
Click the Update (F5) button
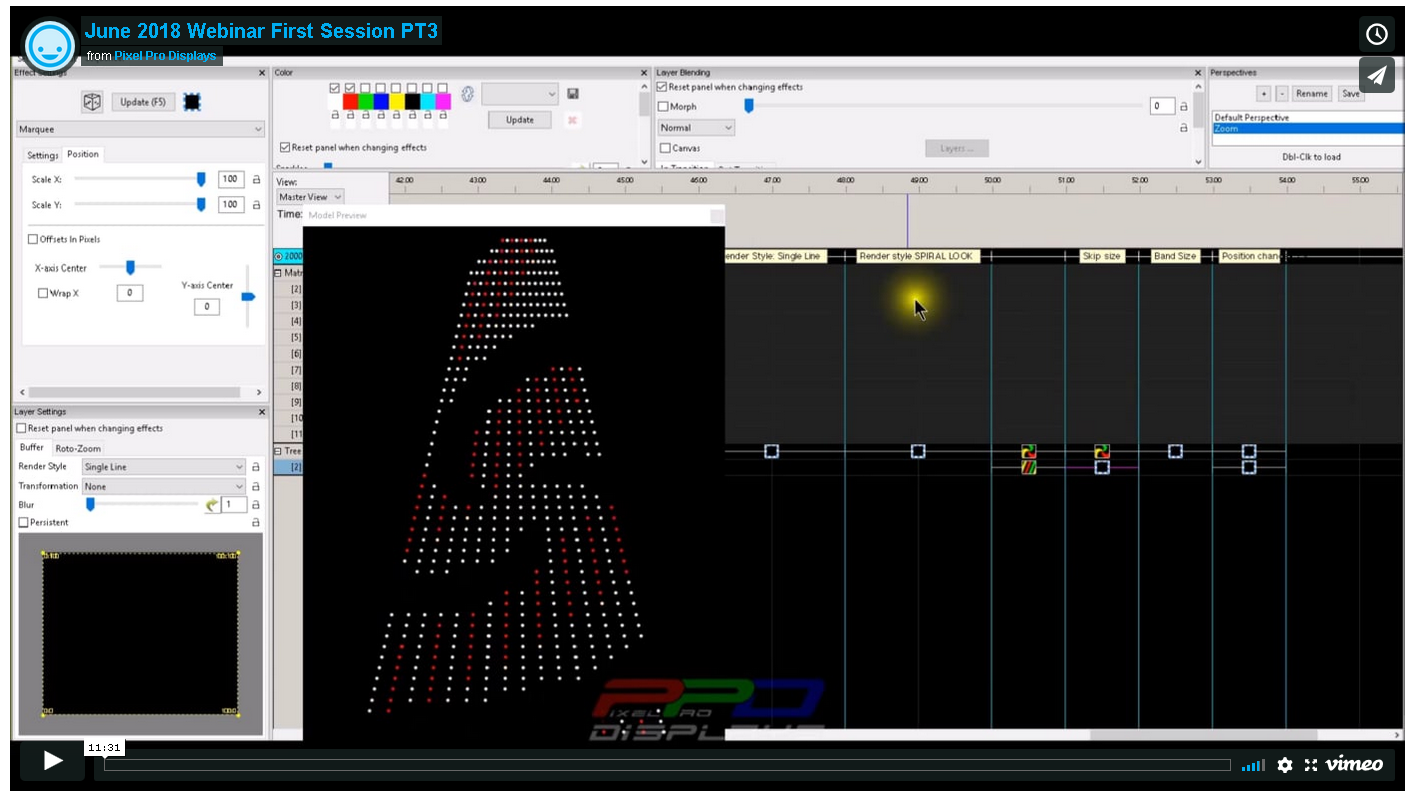pyautogui.click(x=143, y=102)
